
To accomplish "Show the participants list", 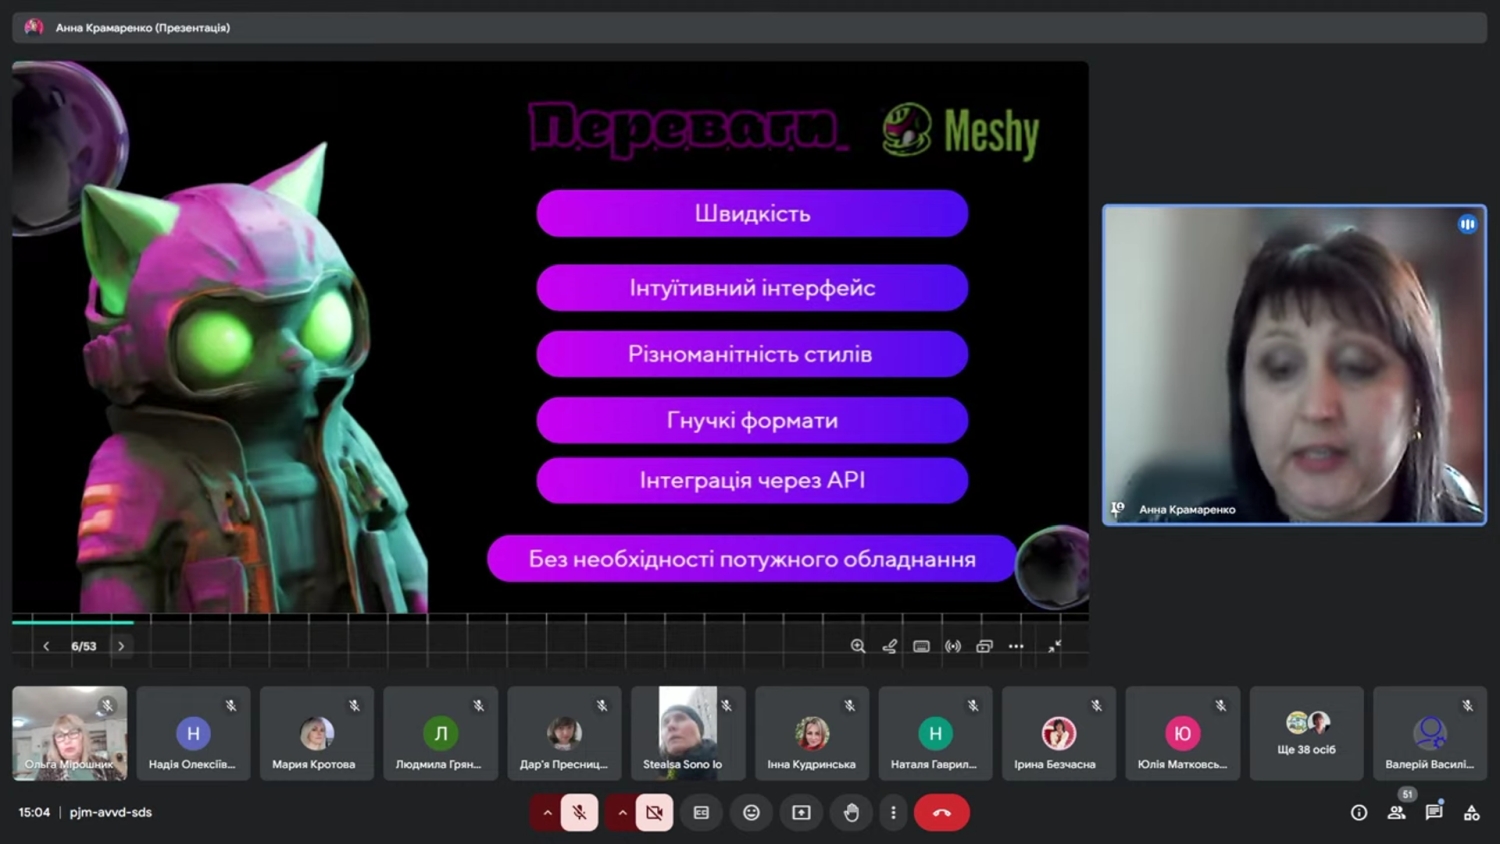I will 1397,813.
